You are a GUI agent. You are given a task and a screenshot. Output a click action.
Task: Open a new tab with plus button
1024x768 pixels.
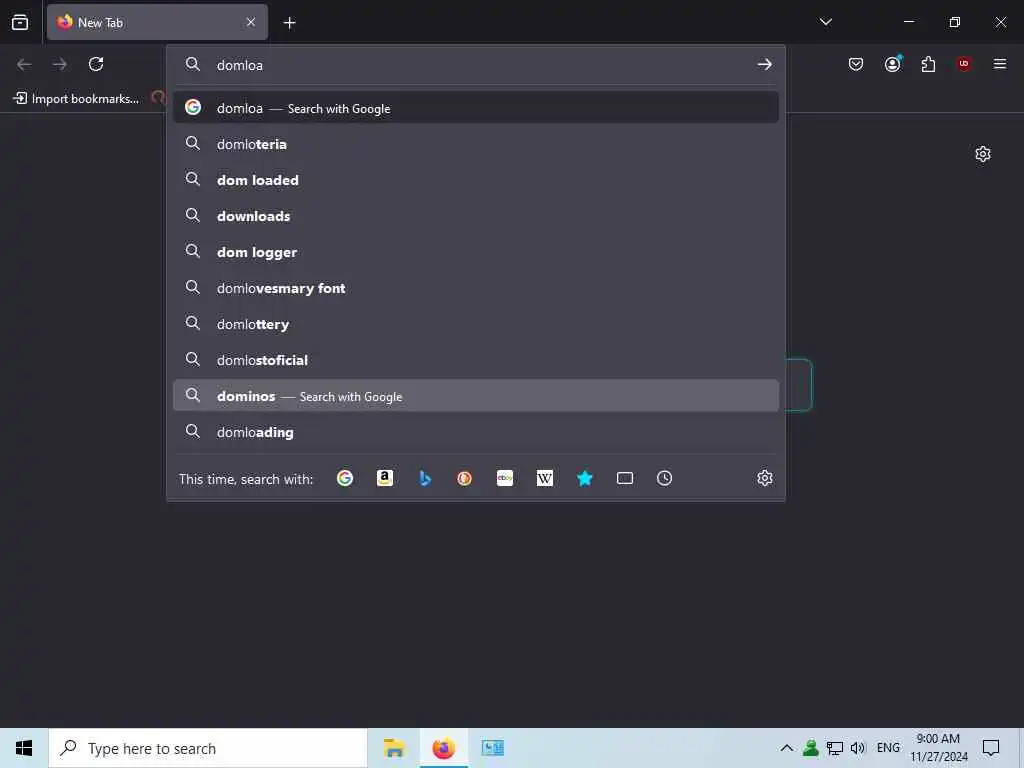tap(289, 23)
